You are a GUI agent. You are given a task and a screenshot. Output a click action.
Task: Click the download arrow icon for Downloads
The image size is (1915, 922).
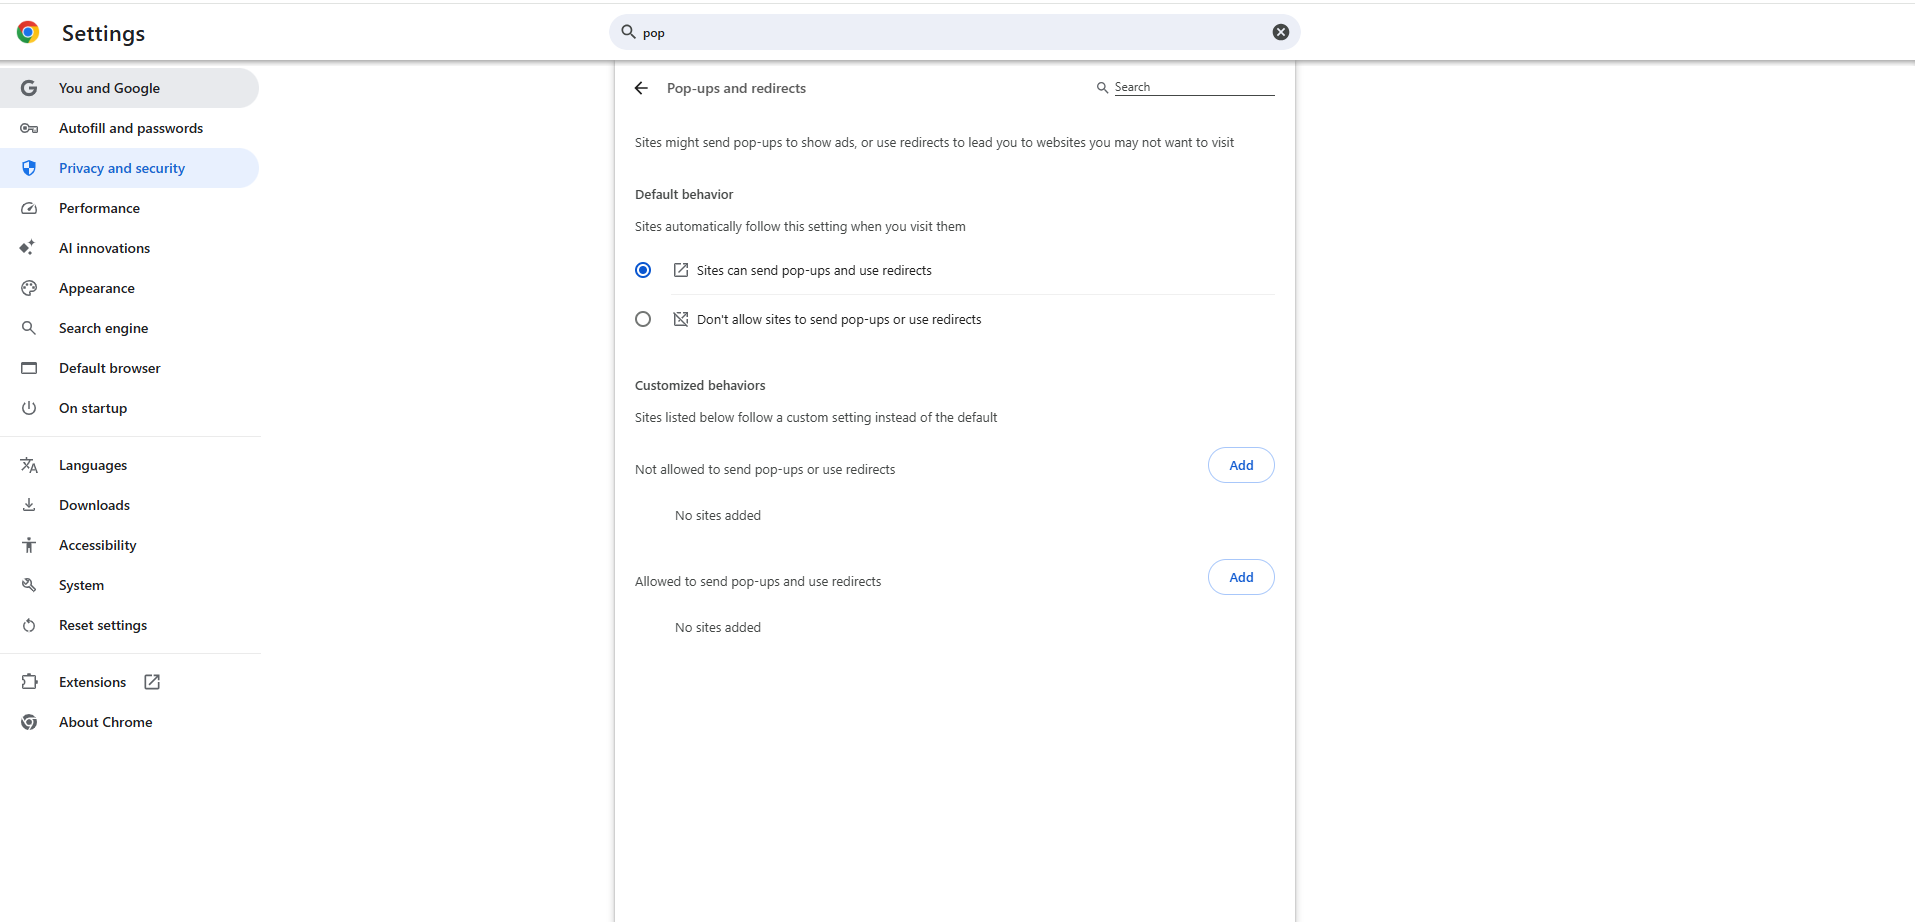point(29,505)
